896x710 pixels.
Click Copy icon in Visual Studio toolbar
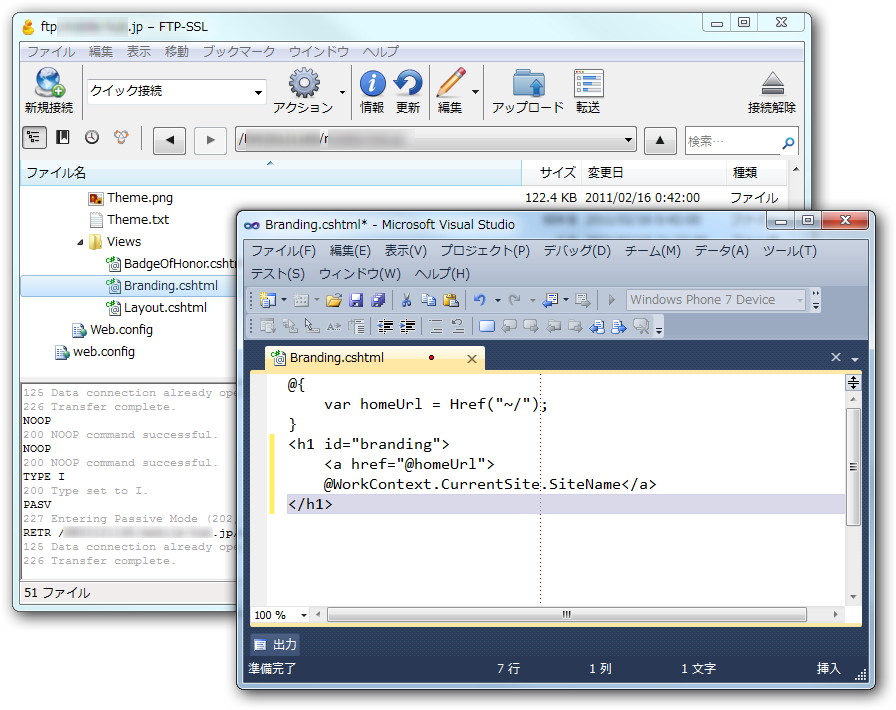coord(429,300)
